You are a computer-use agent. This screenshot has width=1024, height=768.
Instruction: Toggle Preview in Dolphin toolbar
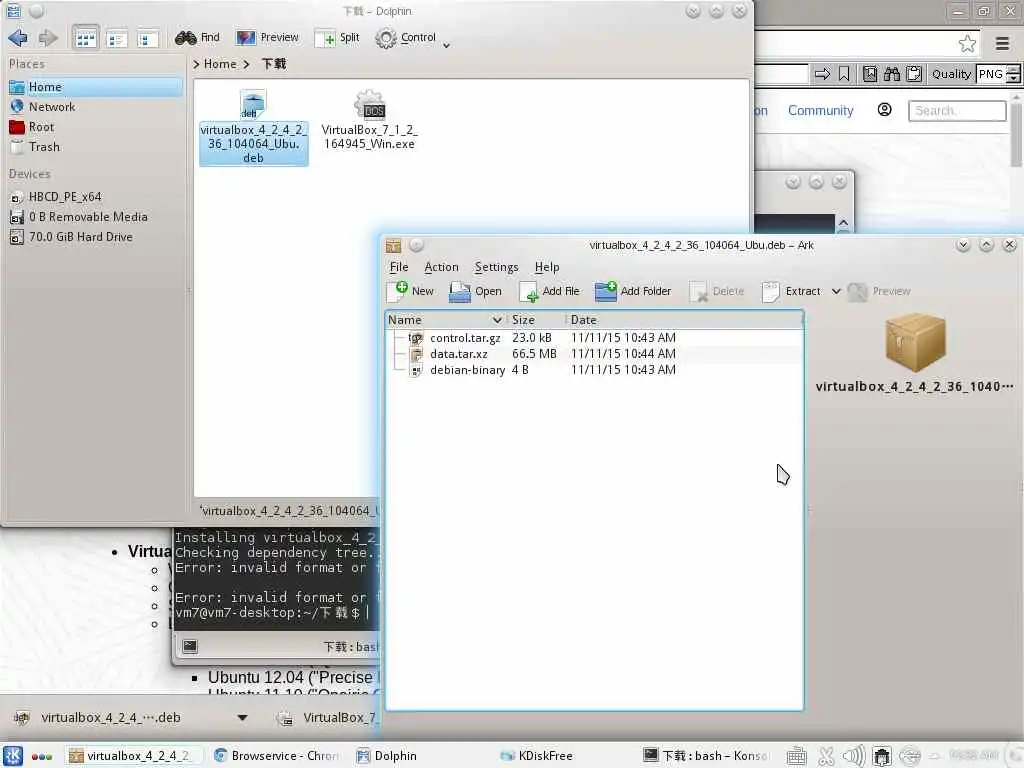(267, 38)
